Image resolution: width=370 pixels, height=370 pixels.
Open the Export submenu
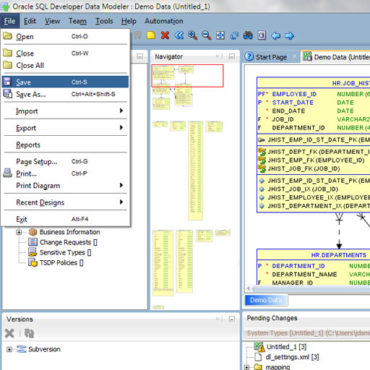click(65, 128)
